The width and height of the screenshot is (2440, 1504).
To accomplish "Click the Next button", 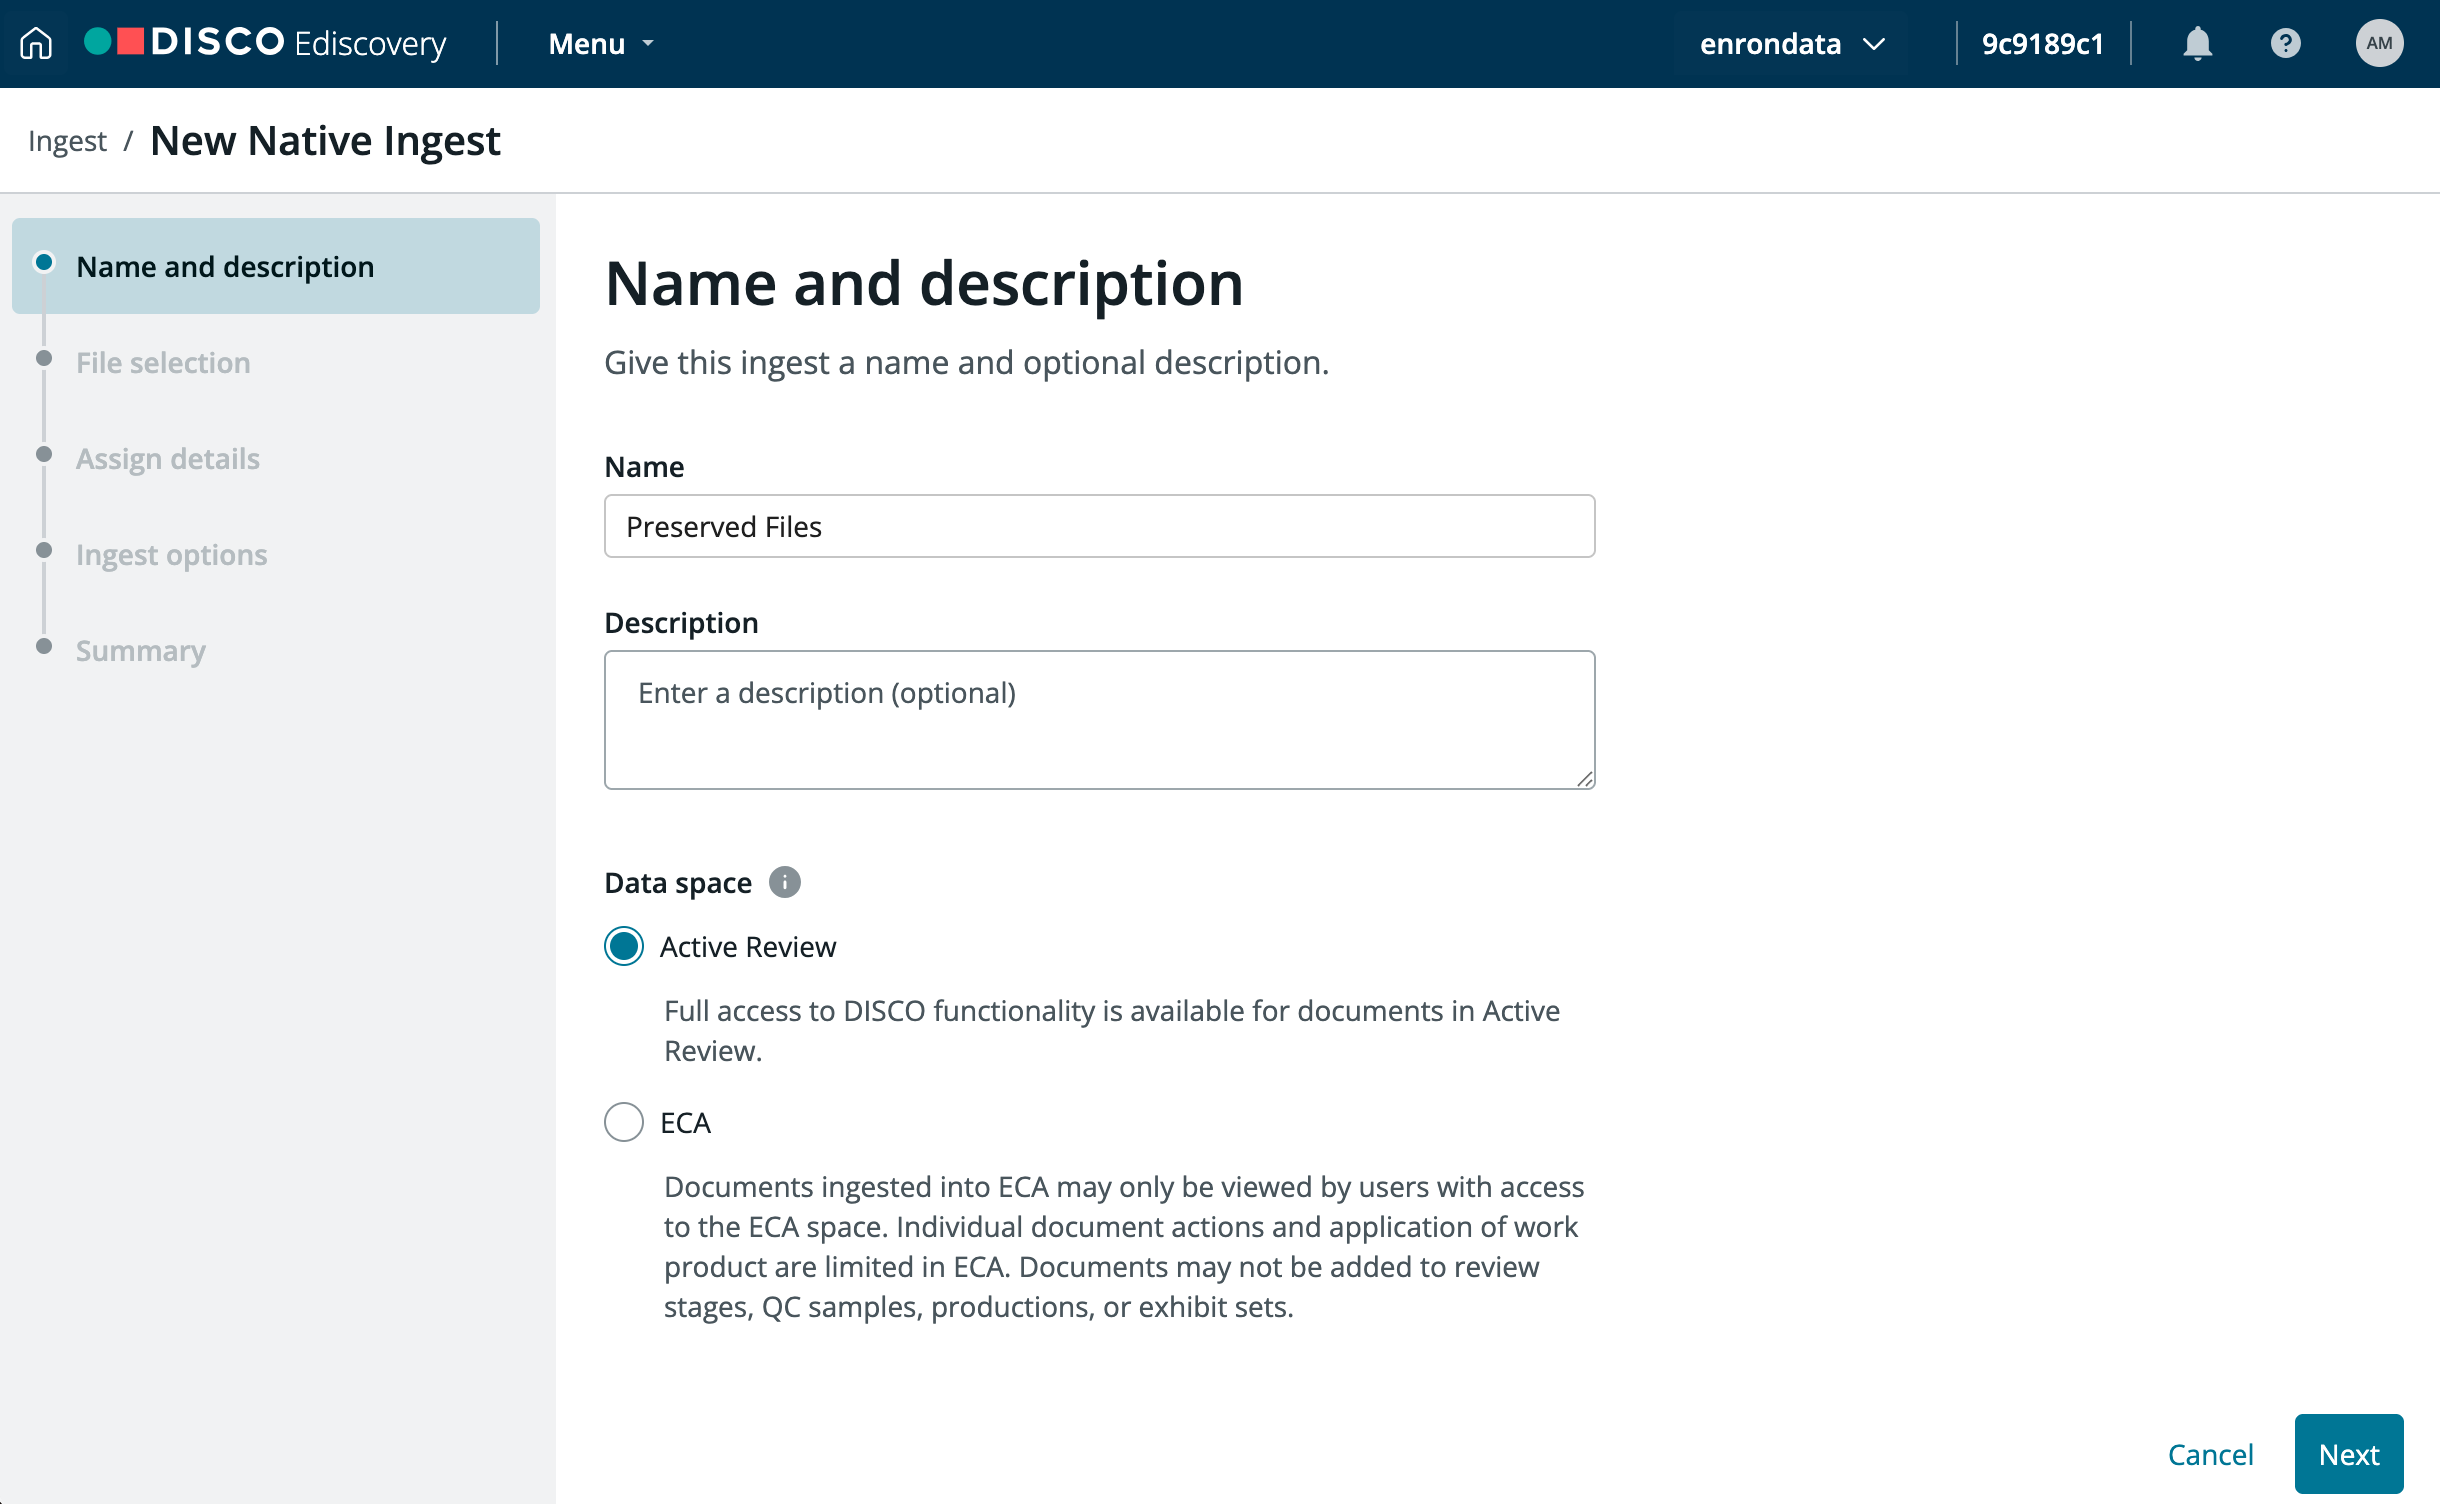I will pyautogui.click(x=2348, y=1454).
